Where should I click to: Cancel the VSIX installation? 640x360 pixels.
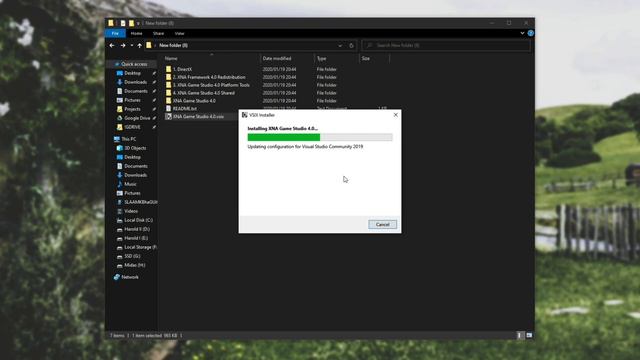pos(382,224)
